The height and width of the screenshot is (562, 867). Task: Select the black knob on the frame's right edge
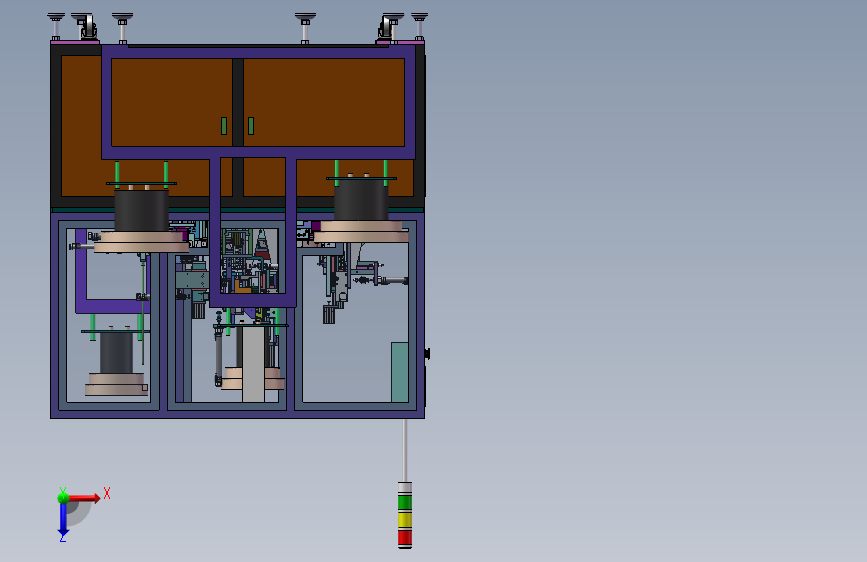tap(427, 353)
